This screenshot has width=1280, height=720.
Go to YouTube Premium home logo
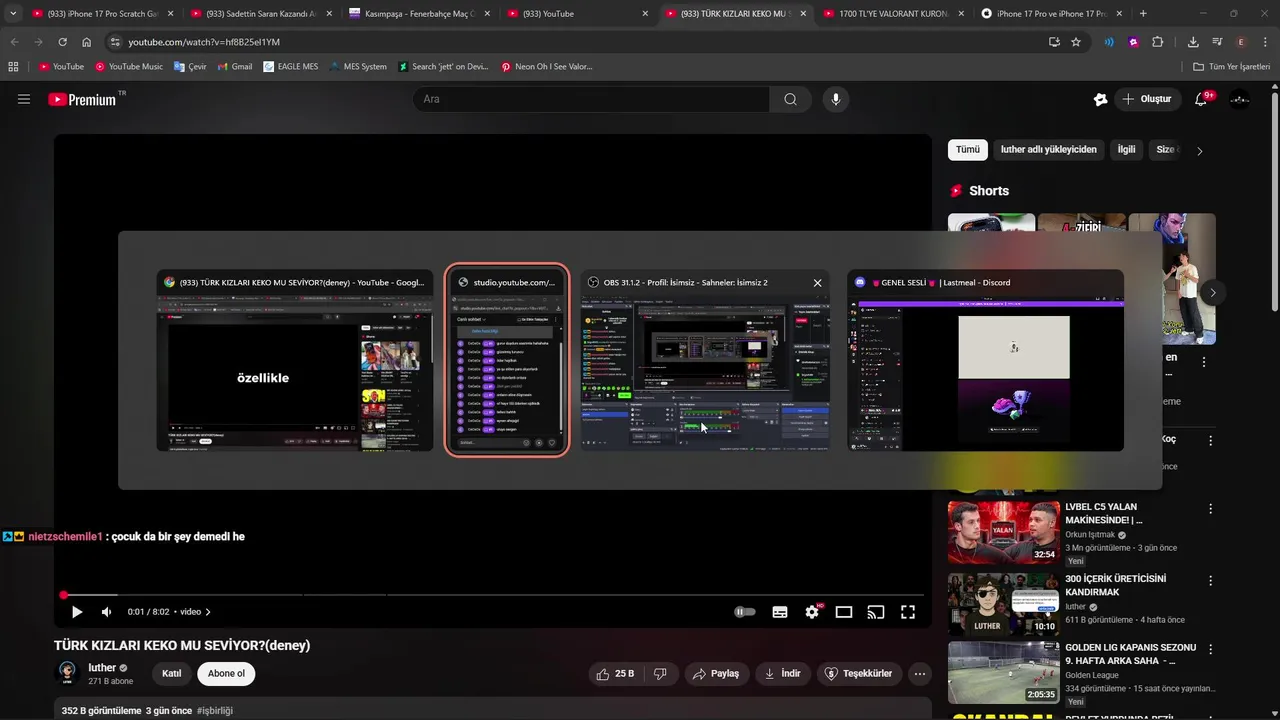pyautogui.click(x=82, y=99)
